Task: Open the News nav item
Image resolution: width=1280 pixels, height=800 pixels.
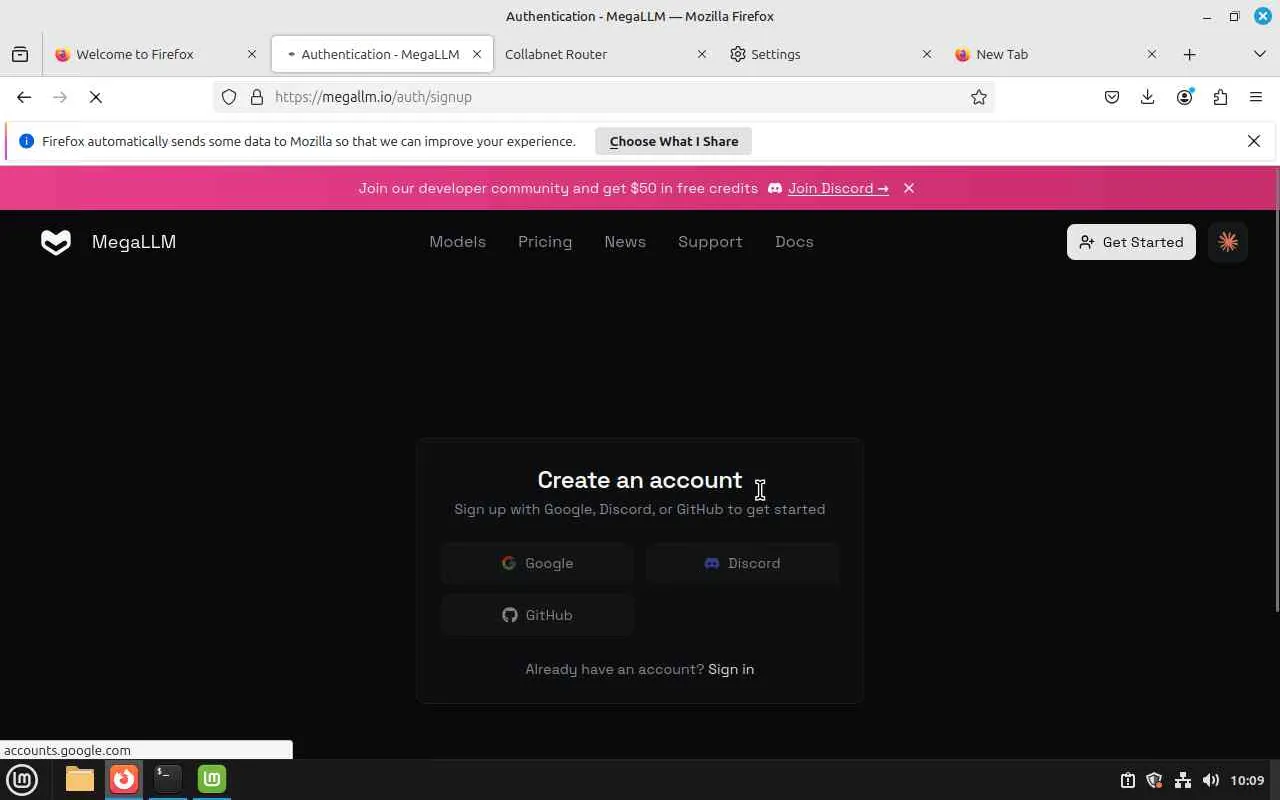Action: (x=625, y=242)
